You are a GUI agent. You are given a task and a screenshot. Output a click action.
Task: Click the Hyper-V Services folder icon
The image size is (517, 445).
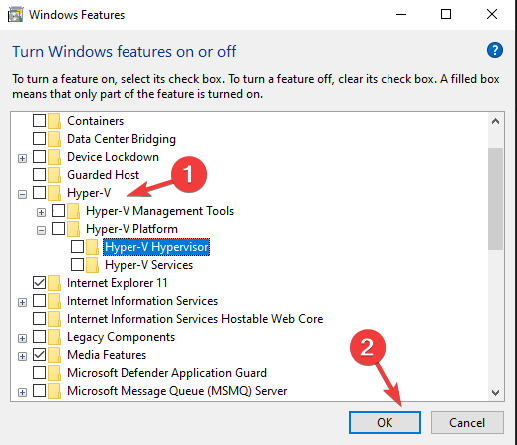[x=92, y=265]
